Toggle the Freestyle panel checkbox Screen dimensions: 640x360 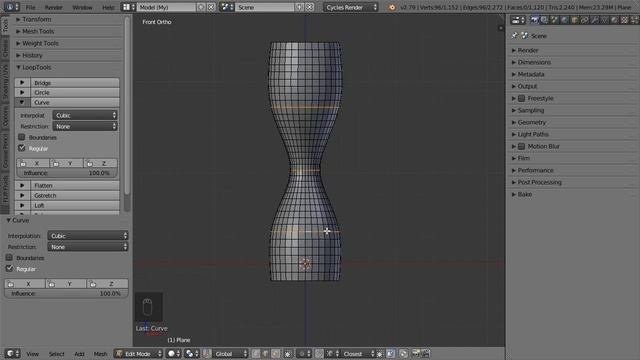tap(521, 98)
